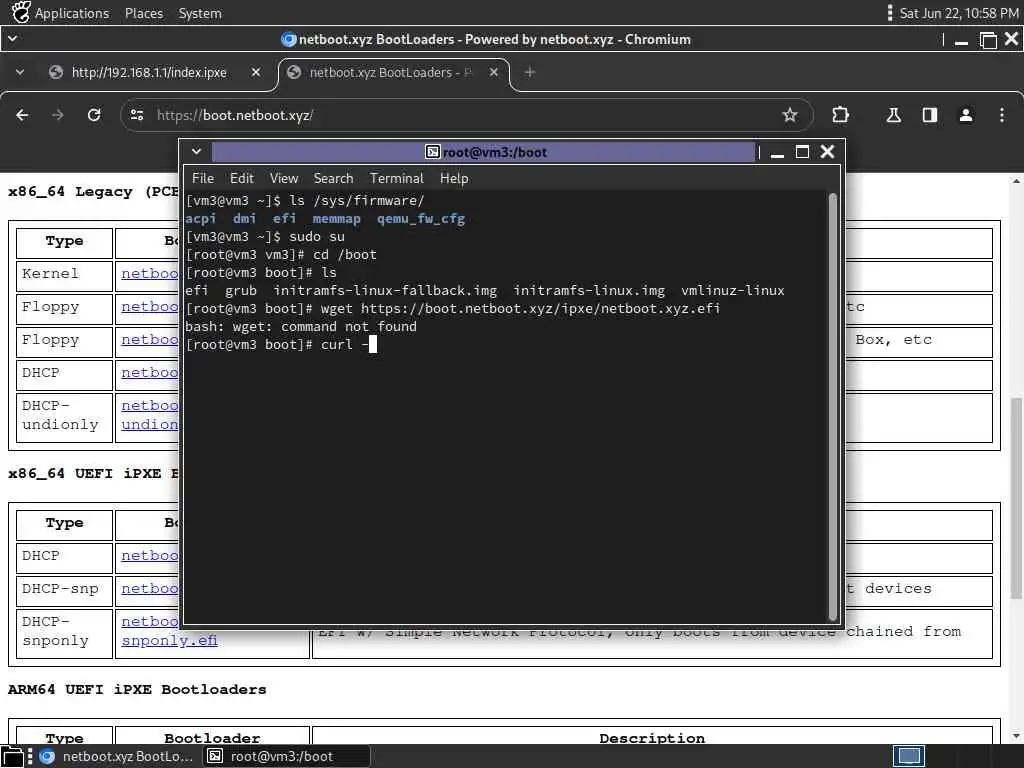Click 'vmlinuz-linux' in terminal output
The height and width of the screenshot is (768, 1024).
(x=733, y=291)
